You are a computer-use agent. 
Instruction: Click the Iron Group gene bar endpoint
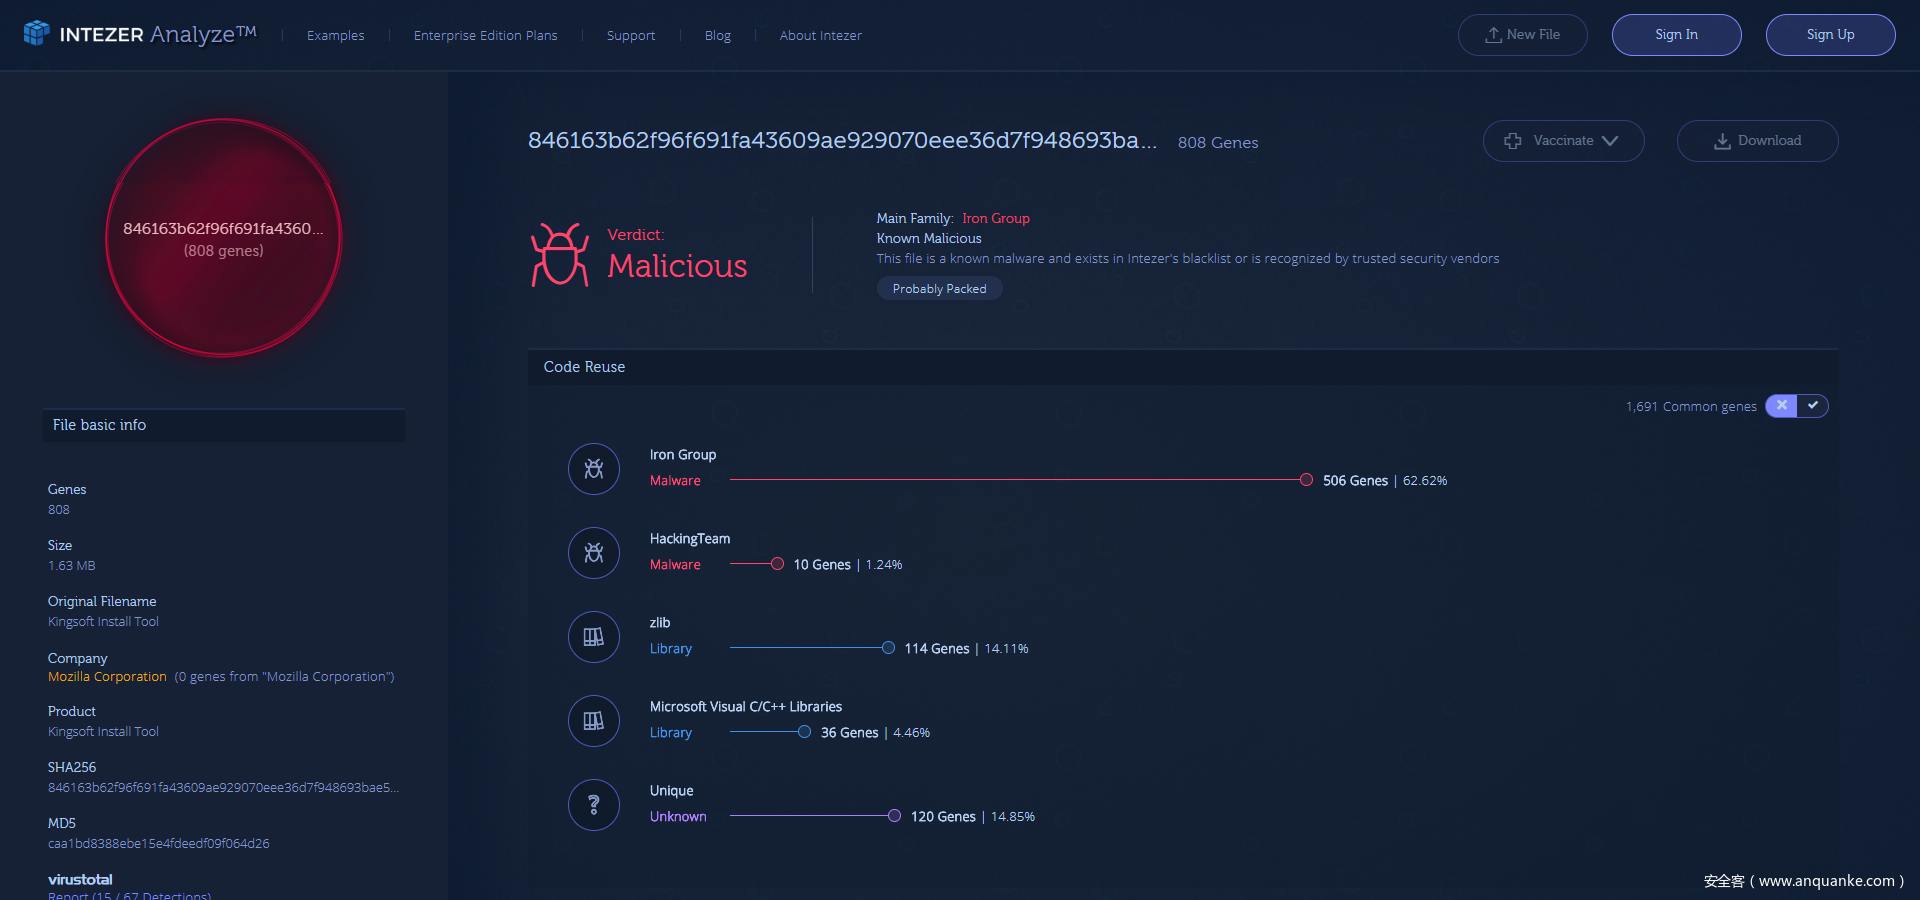tap(1306, 480)
